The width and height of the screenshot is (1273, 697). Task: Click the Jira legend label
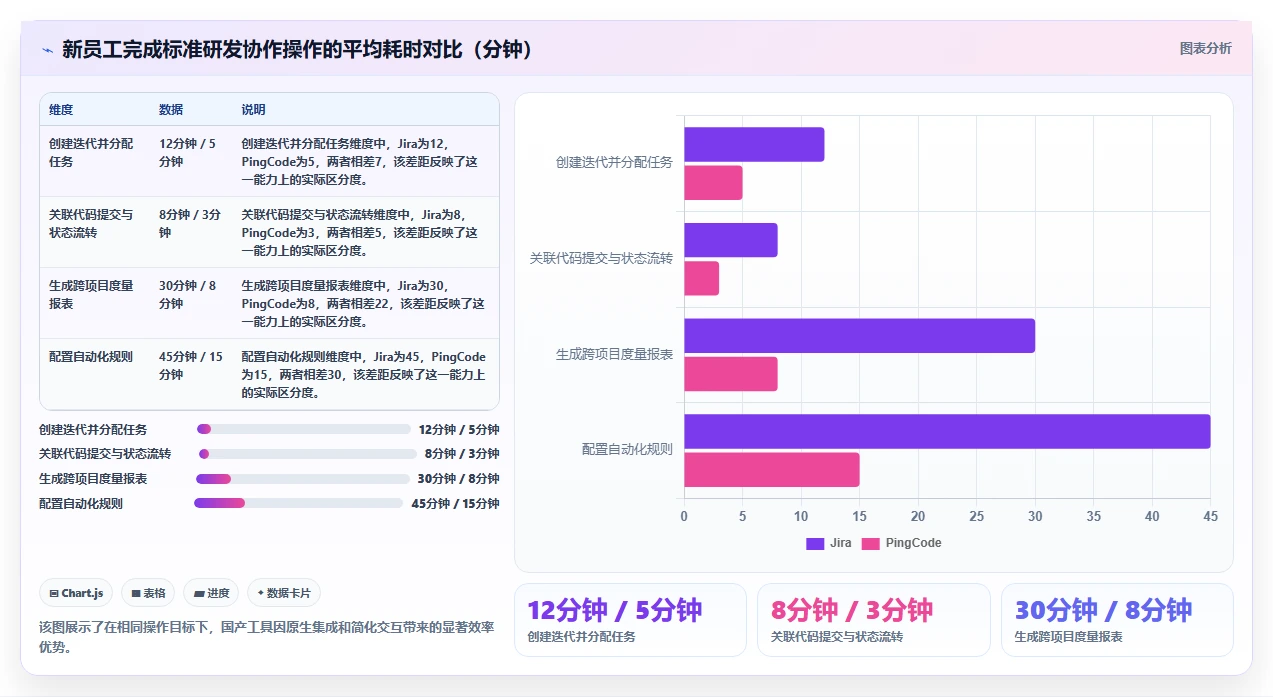(841, 543)
